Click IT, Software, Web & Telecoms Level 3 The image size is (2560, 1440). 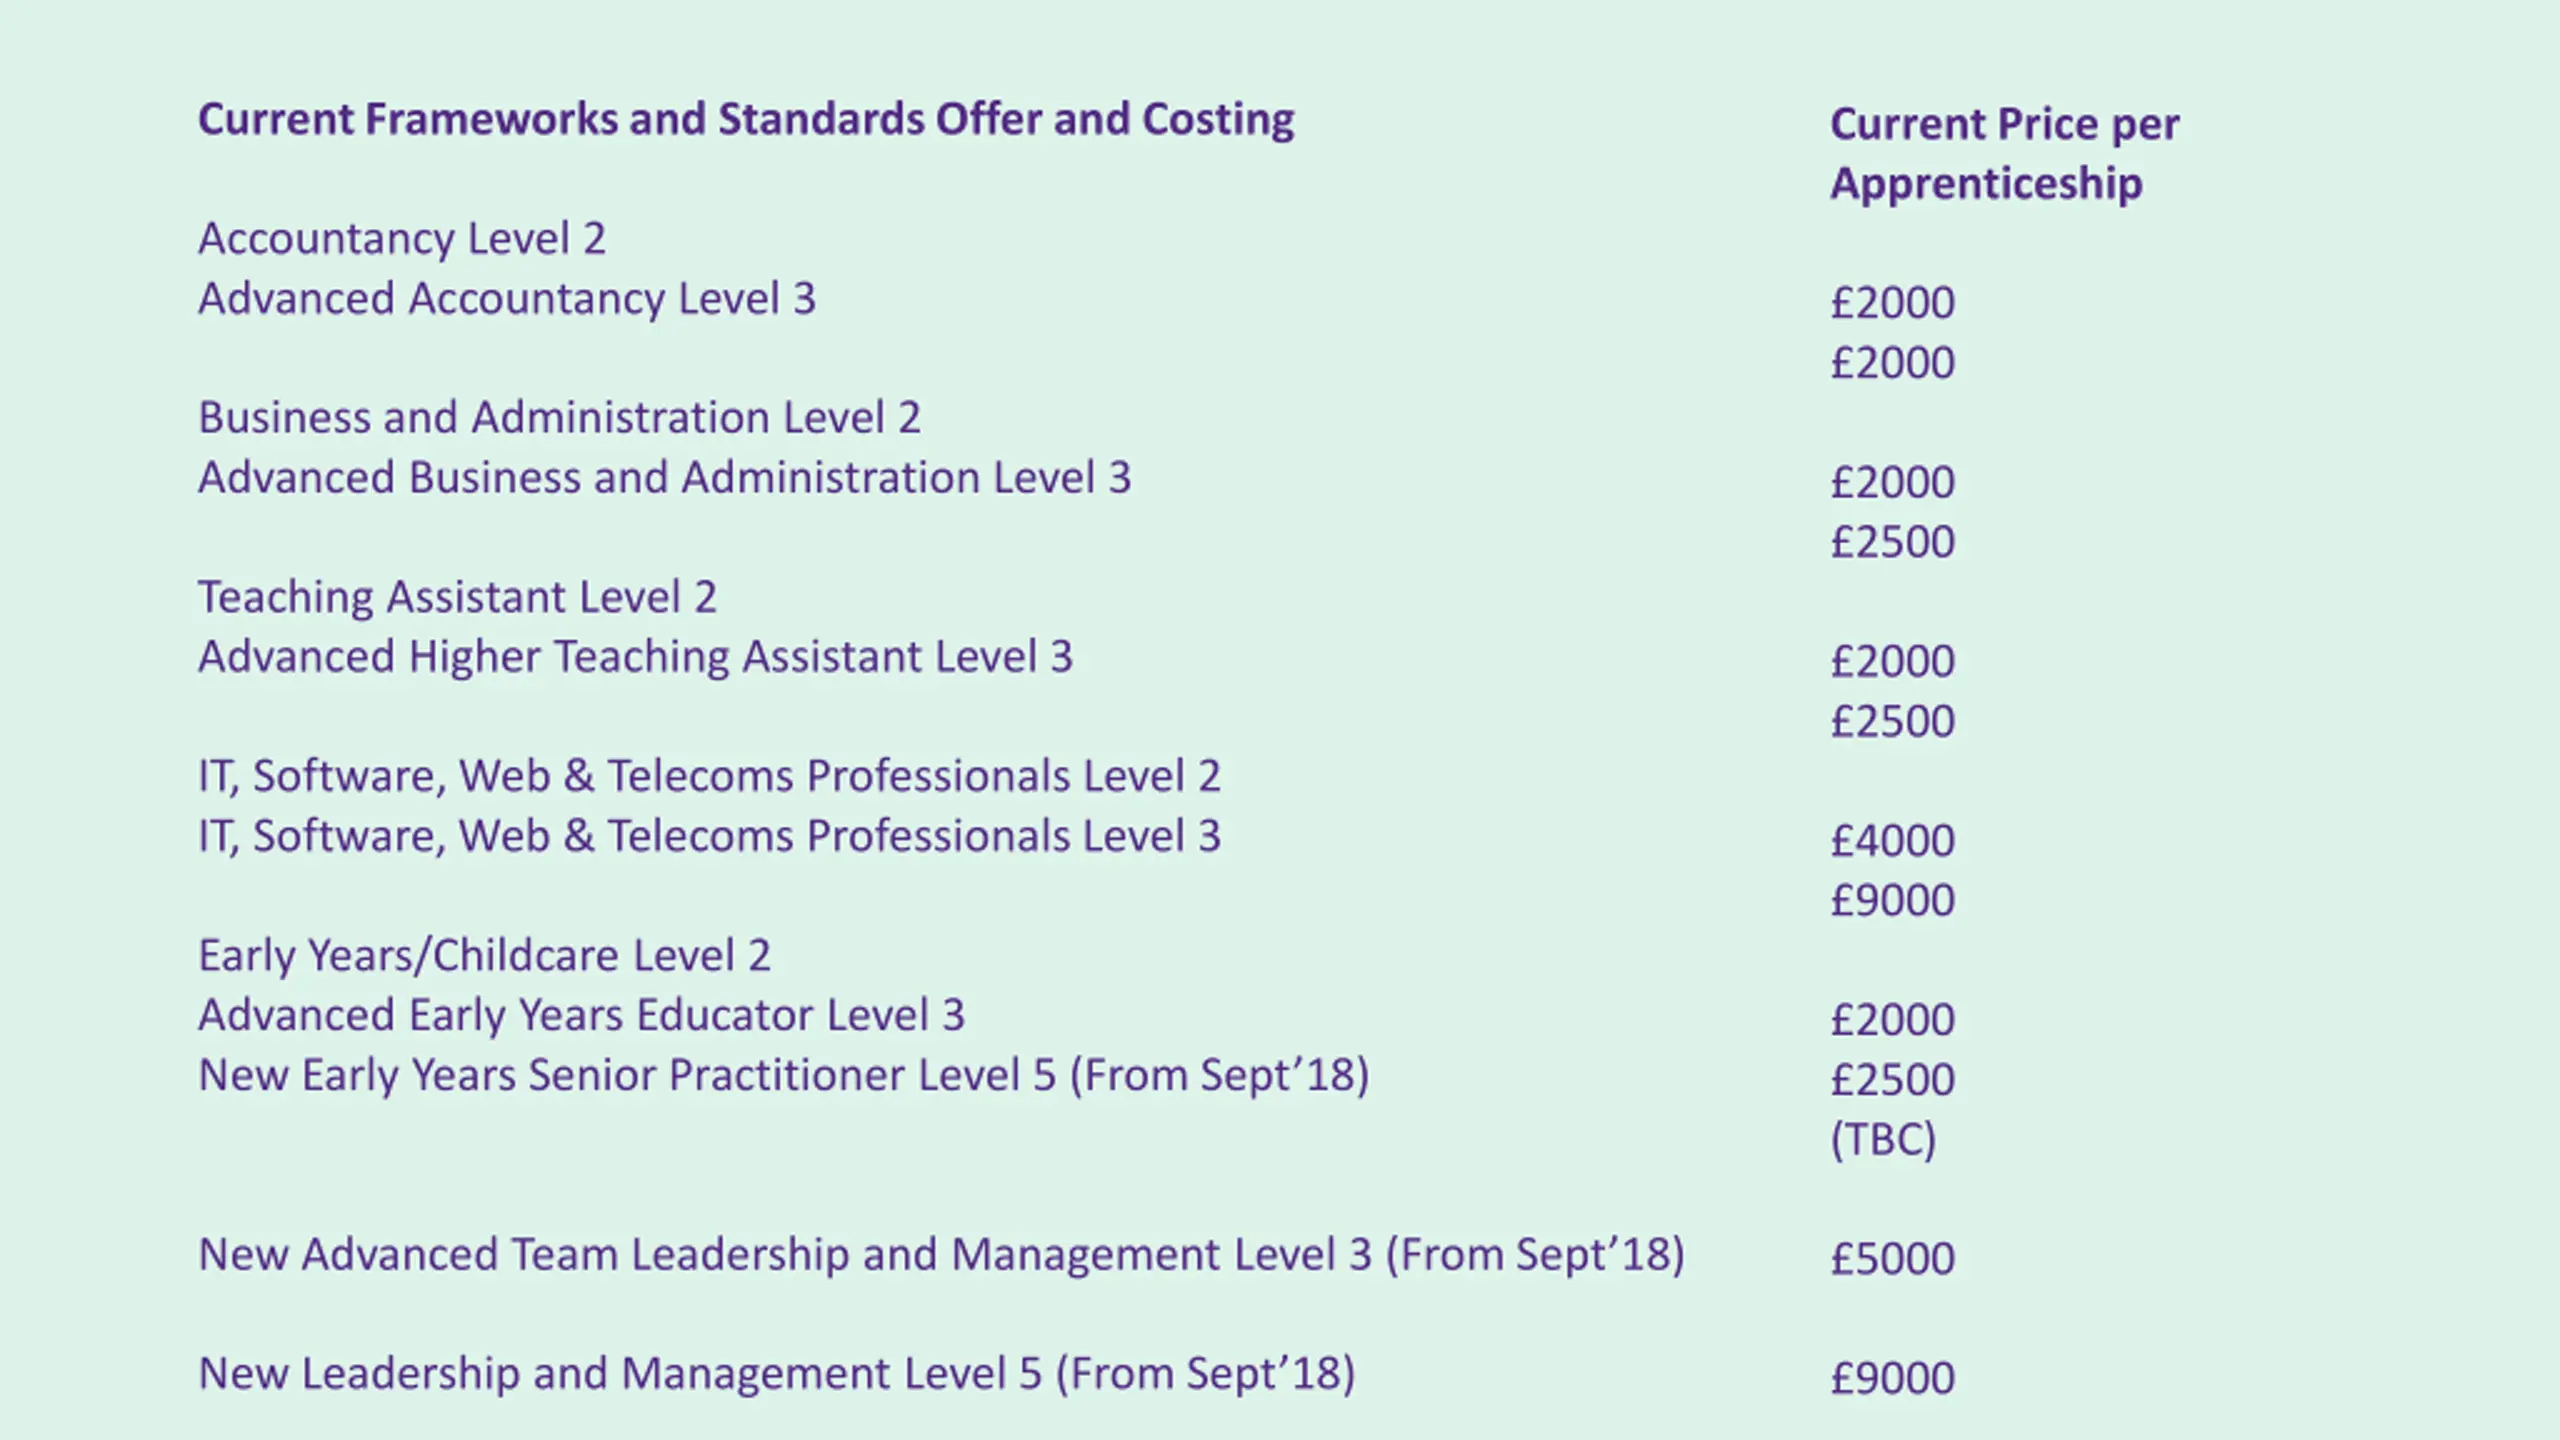[x=709, y=836]
